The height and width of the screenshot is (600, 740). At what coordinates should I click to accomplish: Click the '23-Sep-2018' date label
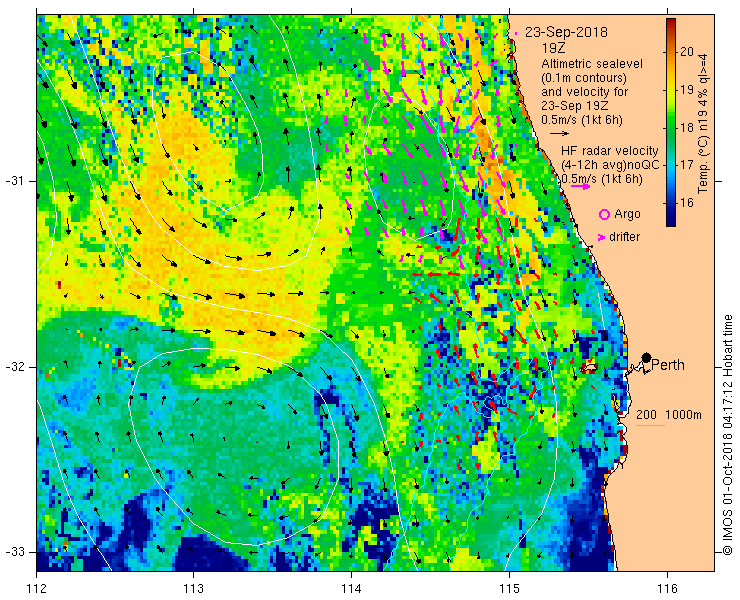pos(566,33)
